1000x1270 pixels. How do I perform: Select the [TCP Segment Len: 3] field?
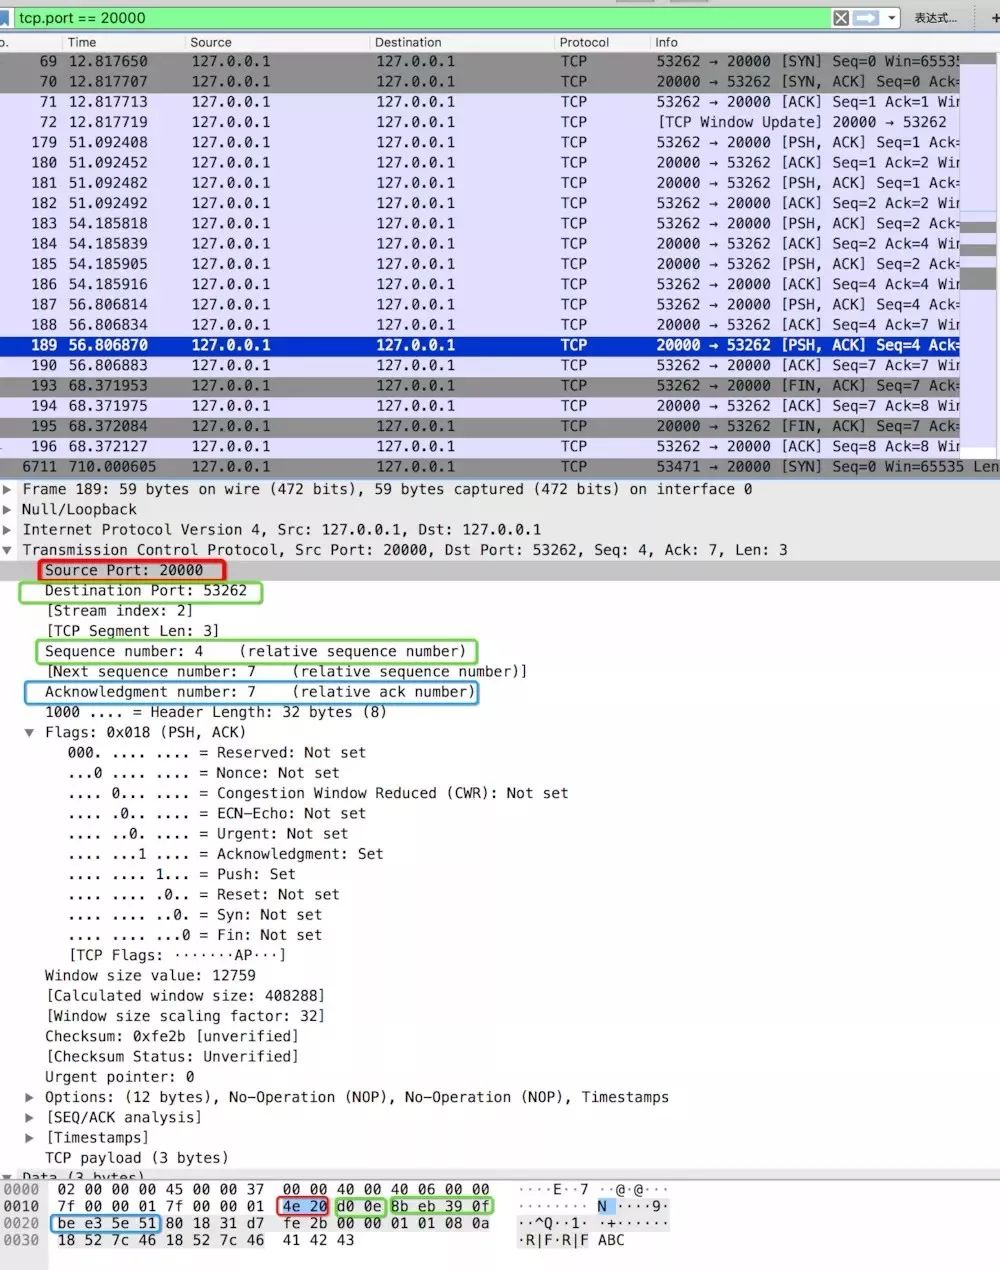(132, 631)
